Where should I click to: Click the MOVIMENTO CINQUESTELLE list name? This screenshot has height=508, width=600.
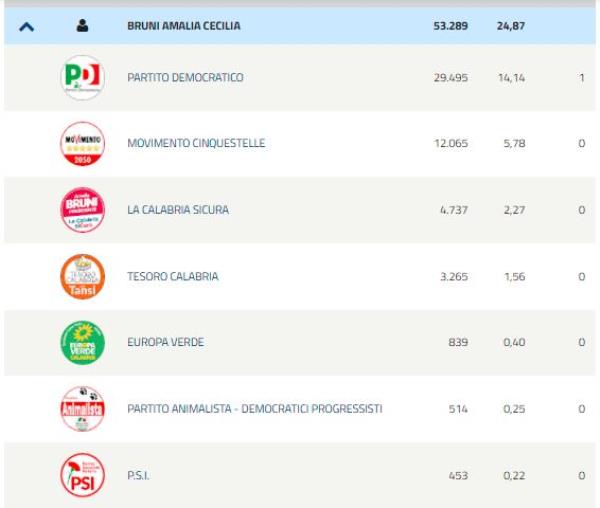pyautogui.click(x=196, y=143)
